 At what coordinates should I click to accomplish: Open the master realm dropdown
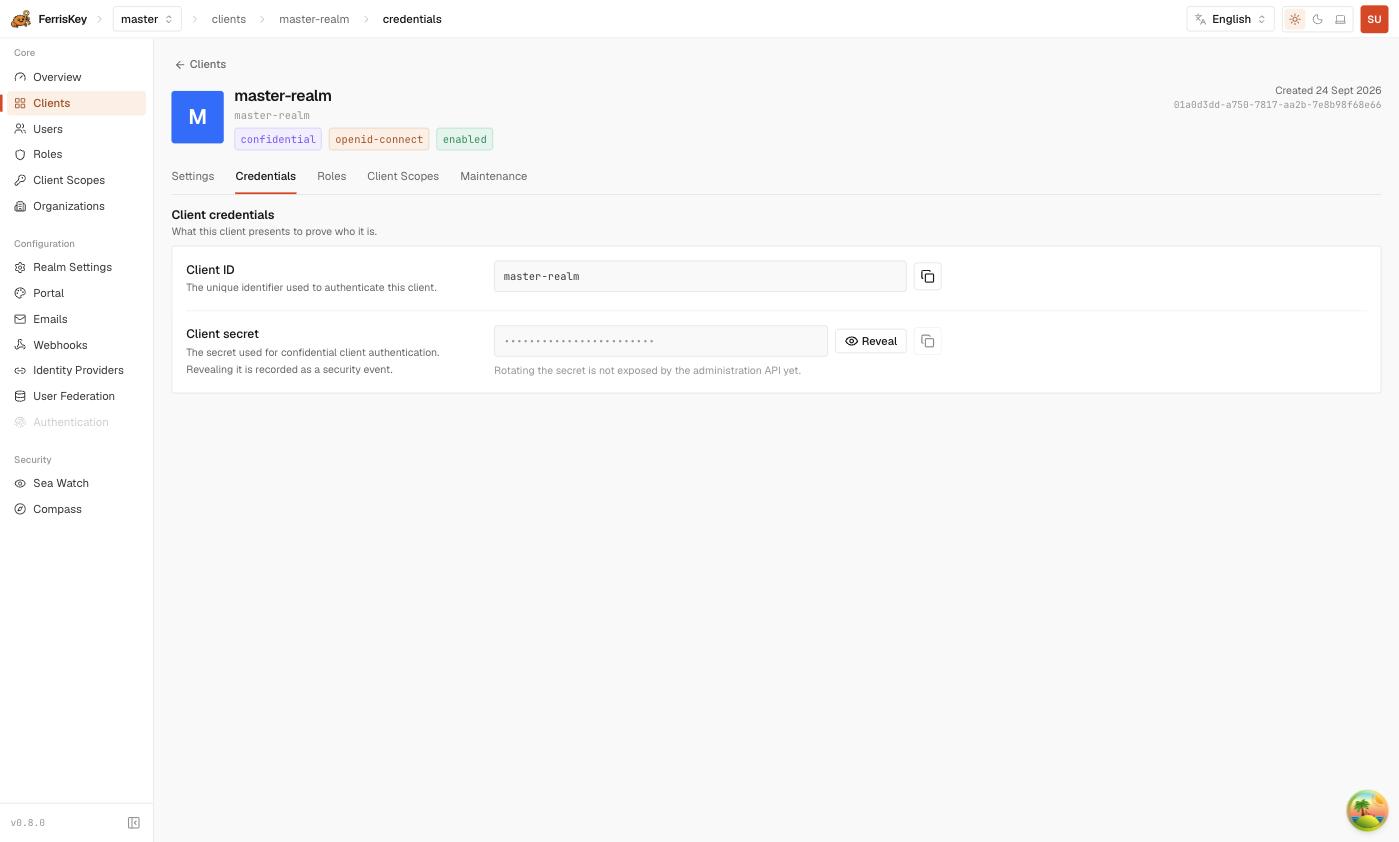(147, 19)
